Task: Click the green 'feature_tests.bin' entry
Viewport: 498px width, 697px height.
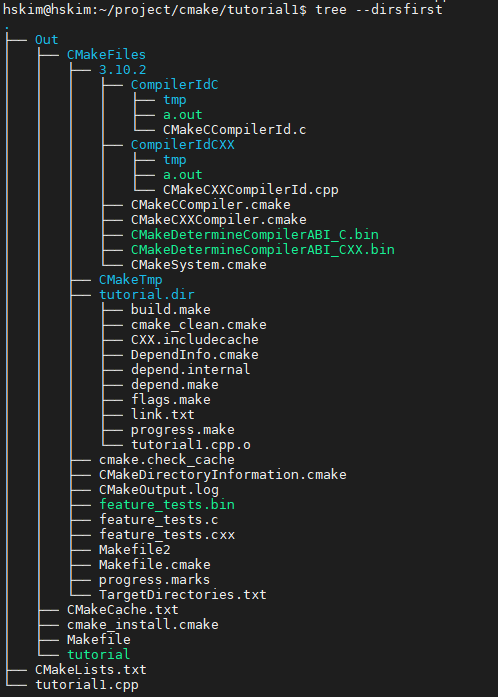Action: pyautogui.click(x=167, y=505)
